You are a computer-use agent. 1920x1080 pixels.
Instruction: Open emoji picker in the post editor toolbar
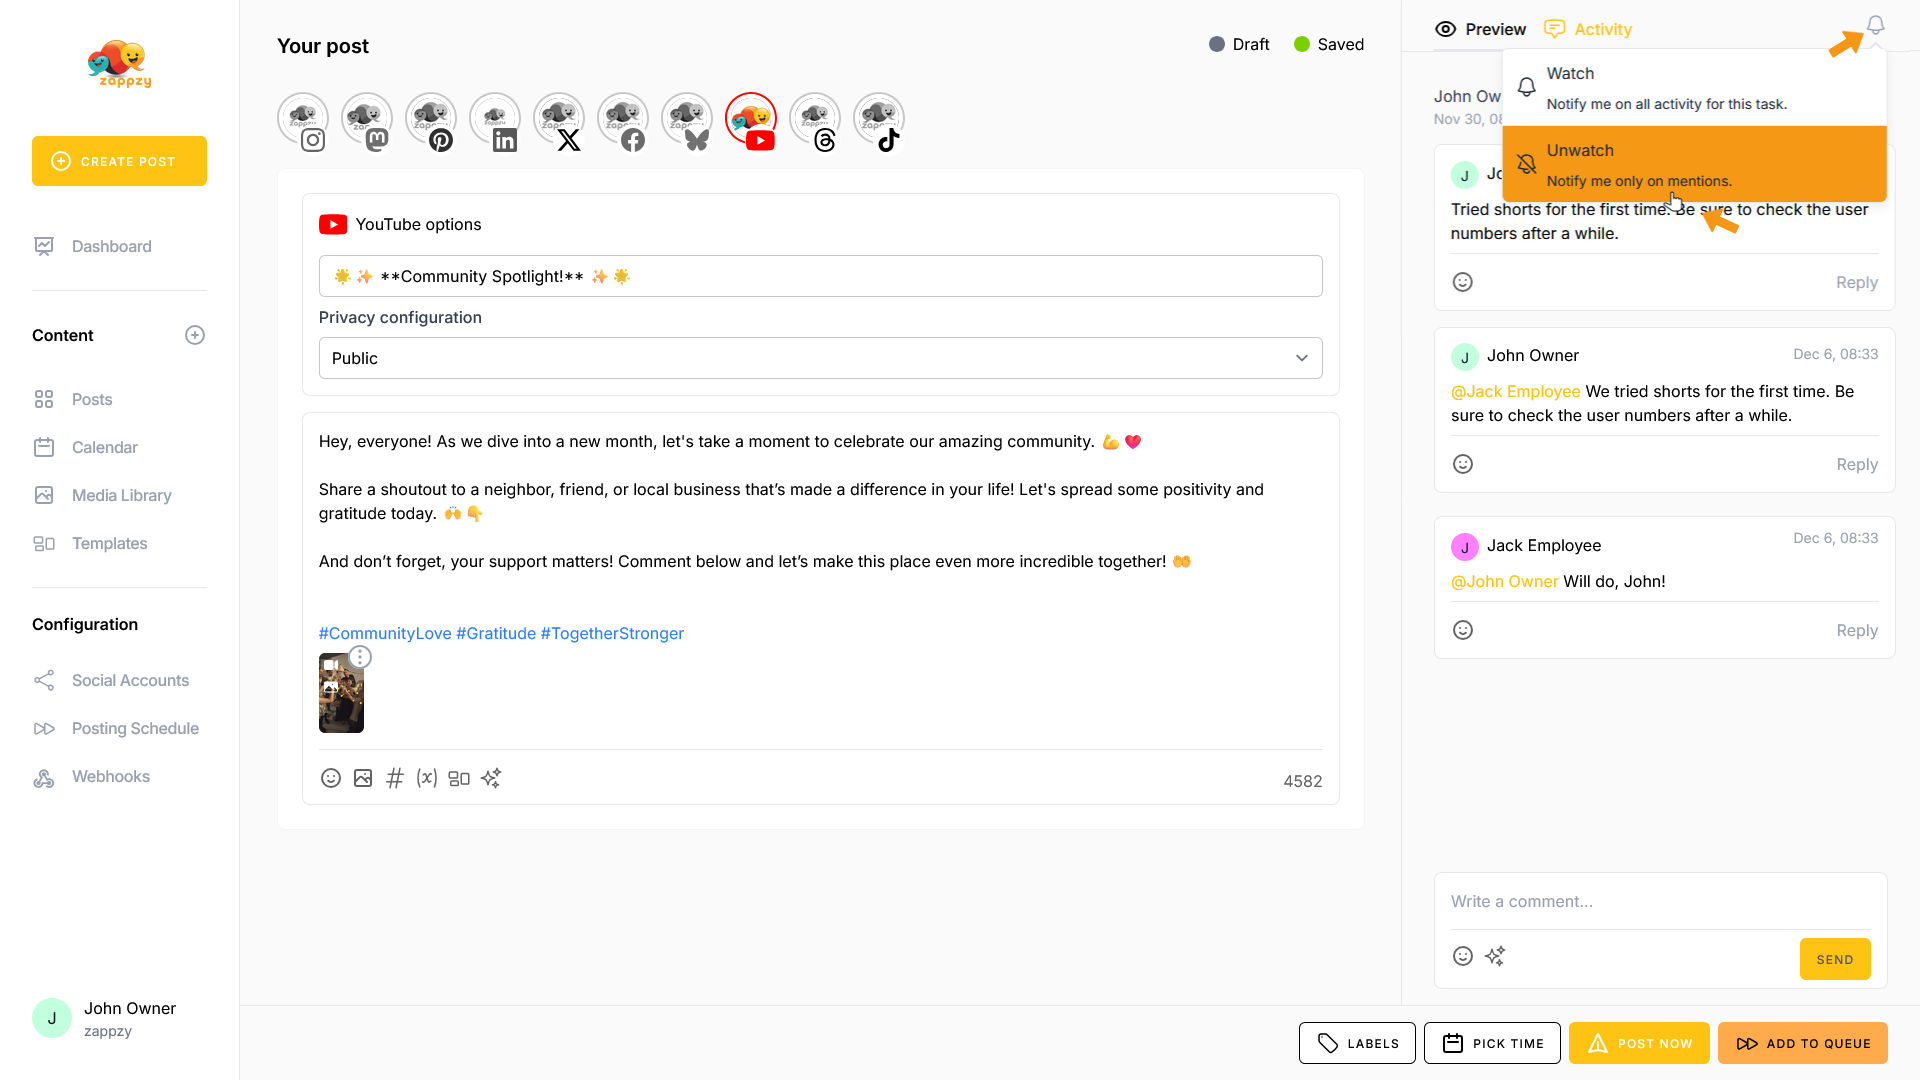tap(331, 778)
